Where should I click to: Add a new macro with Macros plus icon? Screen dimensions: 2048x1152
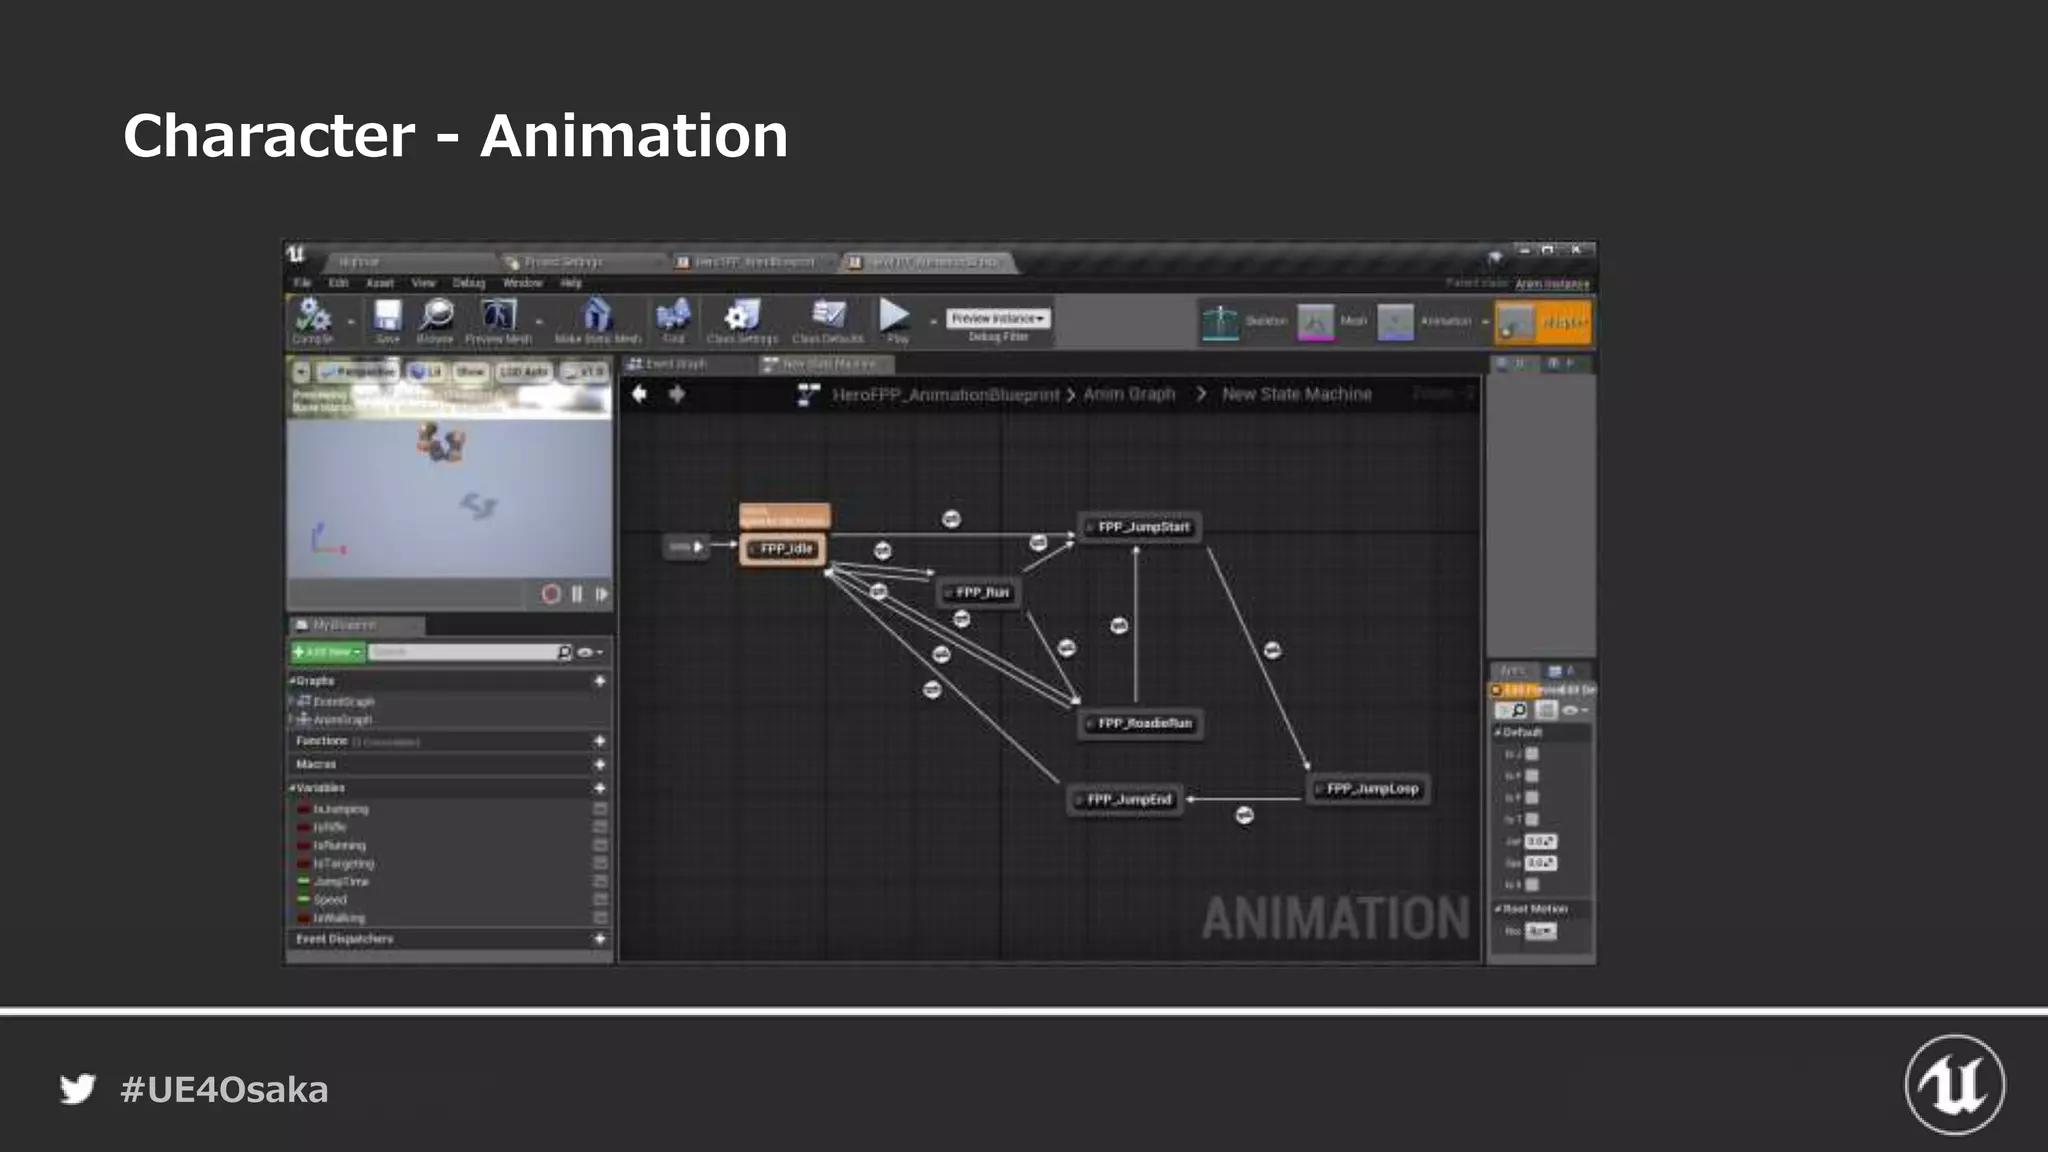(600, 764)
